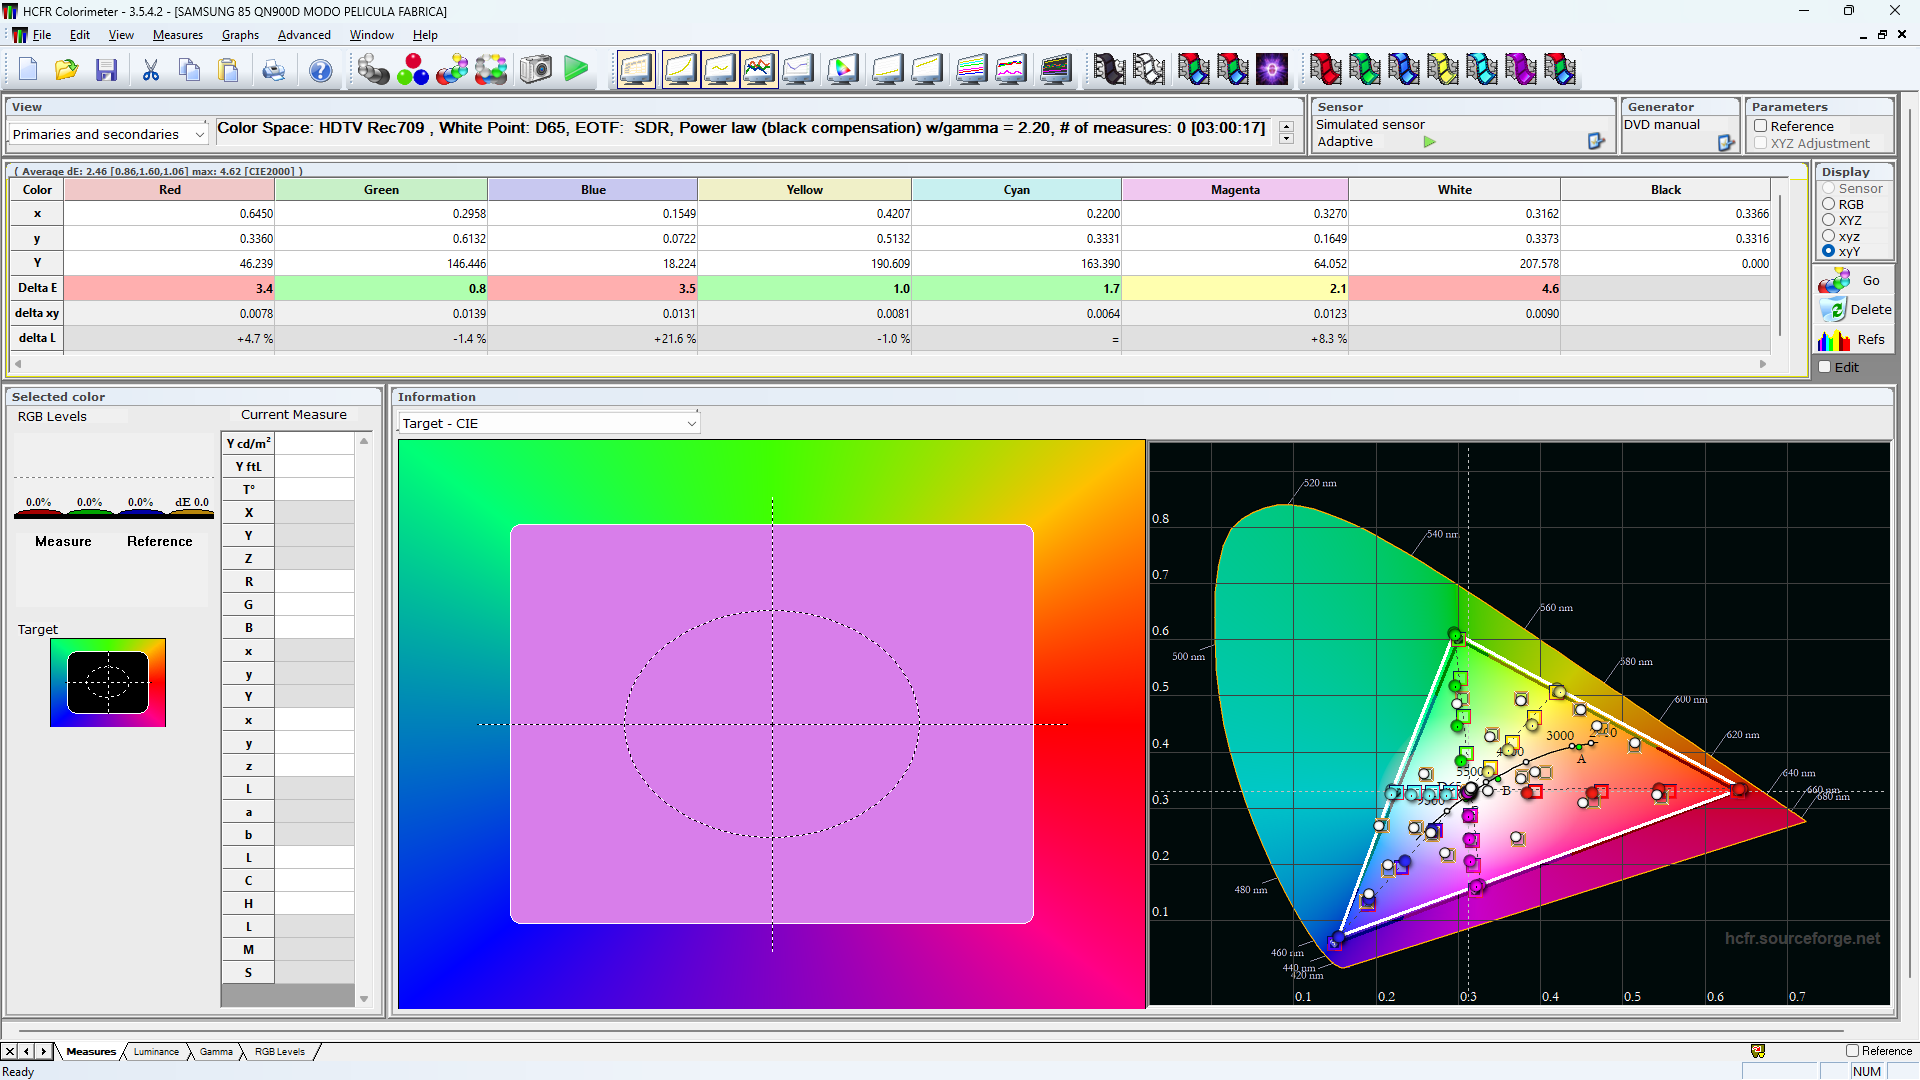Viewport: 1920px width, 1080px height.
Task: Select the rainbow color swatch beside Go
Action: (x=1834, y=281)
